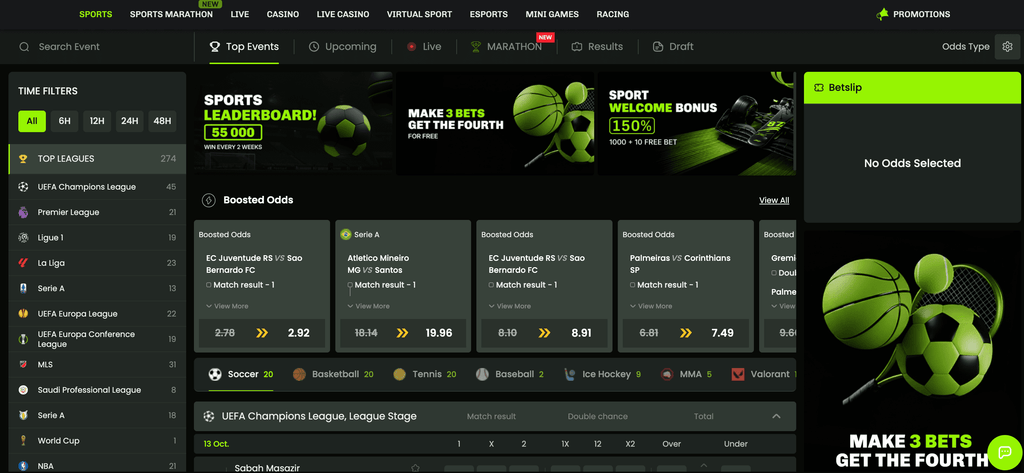
Task: Open the Top Events tab
Action: (244, 47)
